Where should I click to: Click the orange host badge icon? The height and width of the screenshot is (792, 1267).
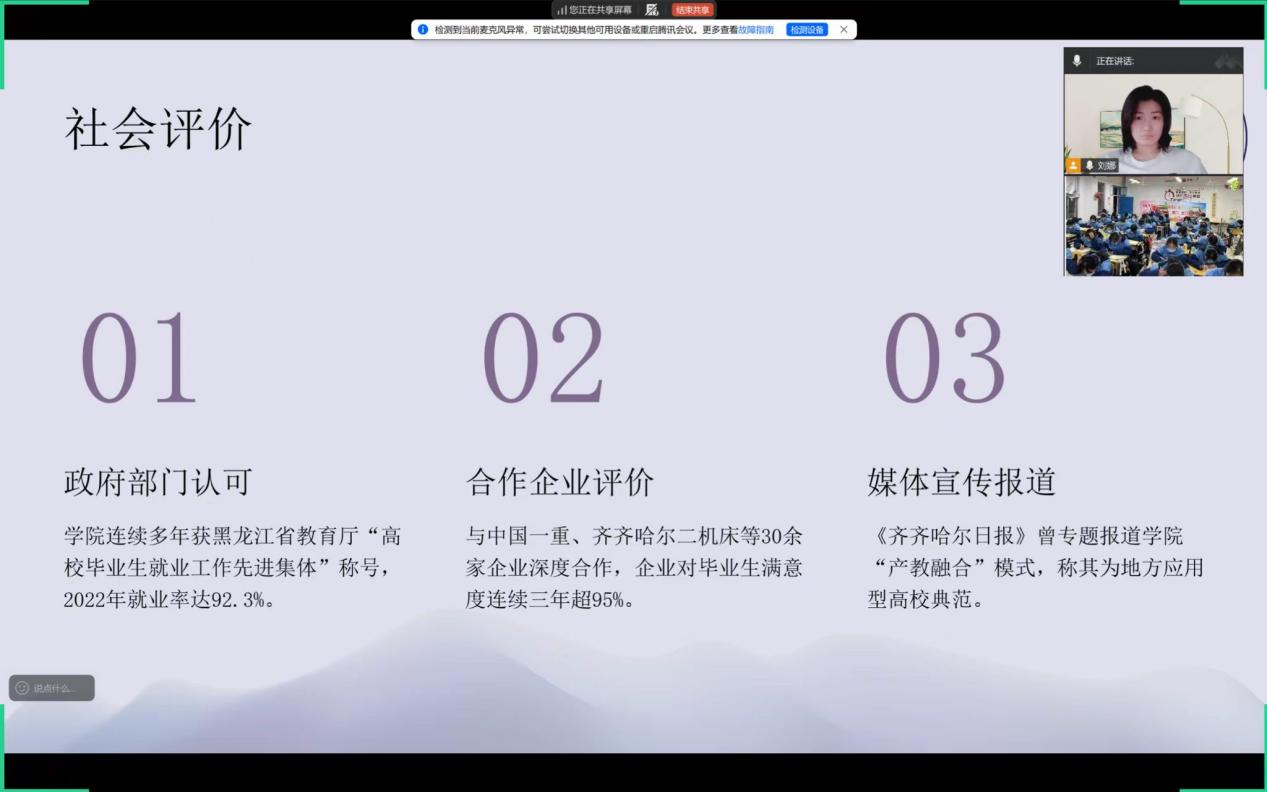pos(1073,166)
